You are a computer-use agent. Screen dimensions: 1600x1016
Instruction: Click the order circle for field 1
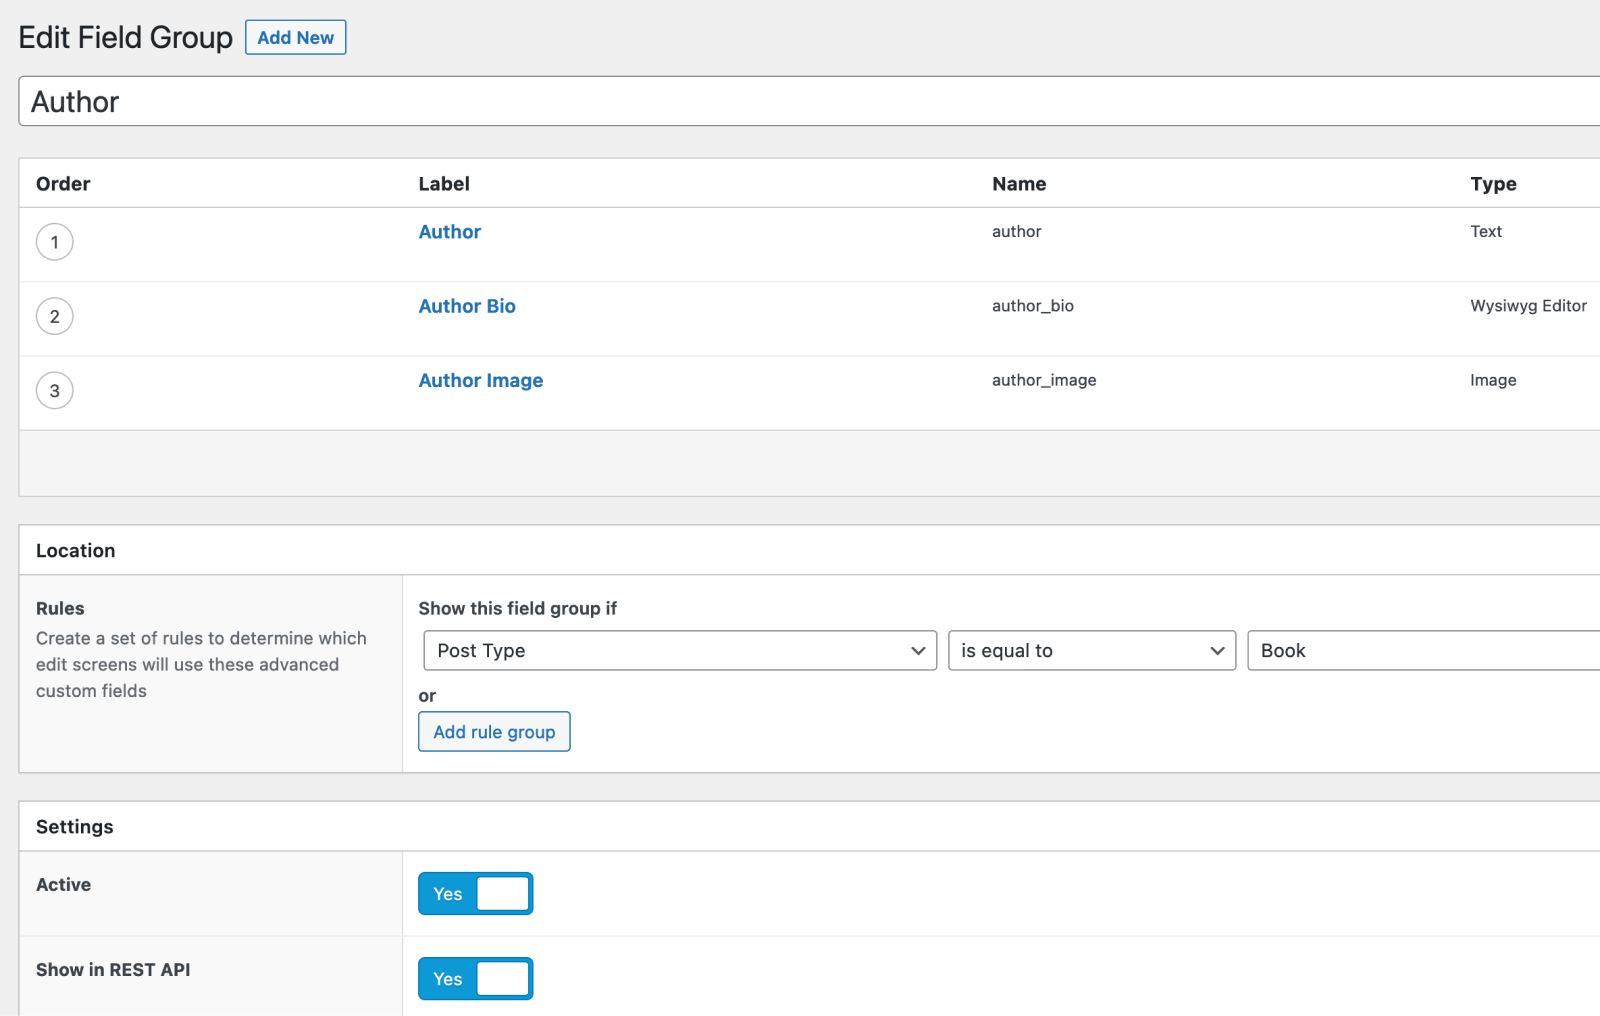[x=54, y=241]
